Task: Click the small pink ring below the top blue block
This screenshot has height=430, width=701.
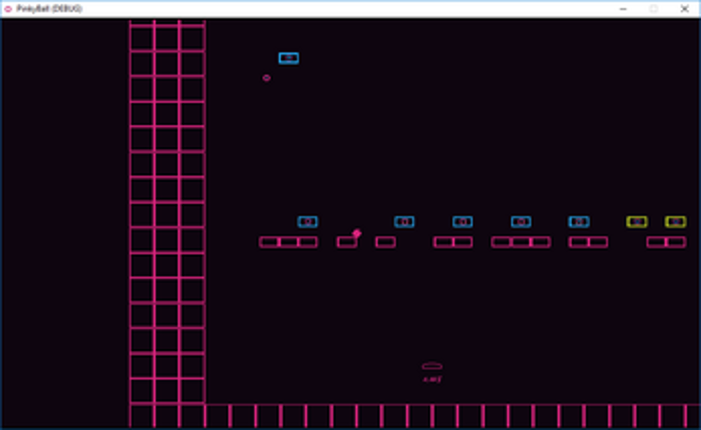Action: pos(266,78)
